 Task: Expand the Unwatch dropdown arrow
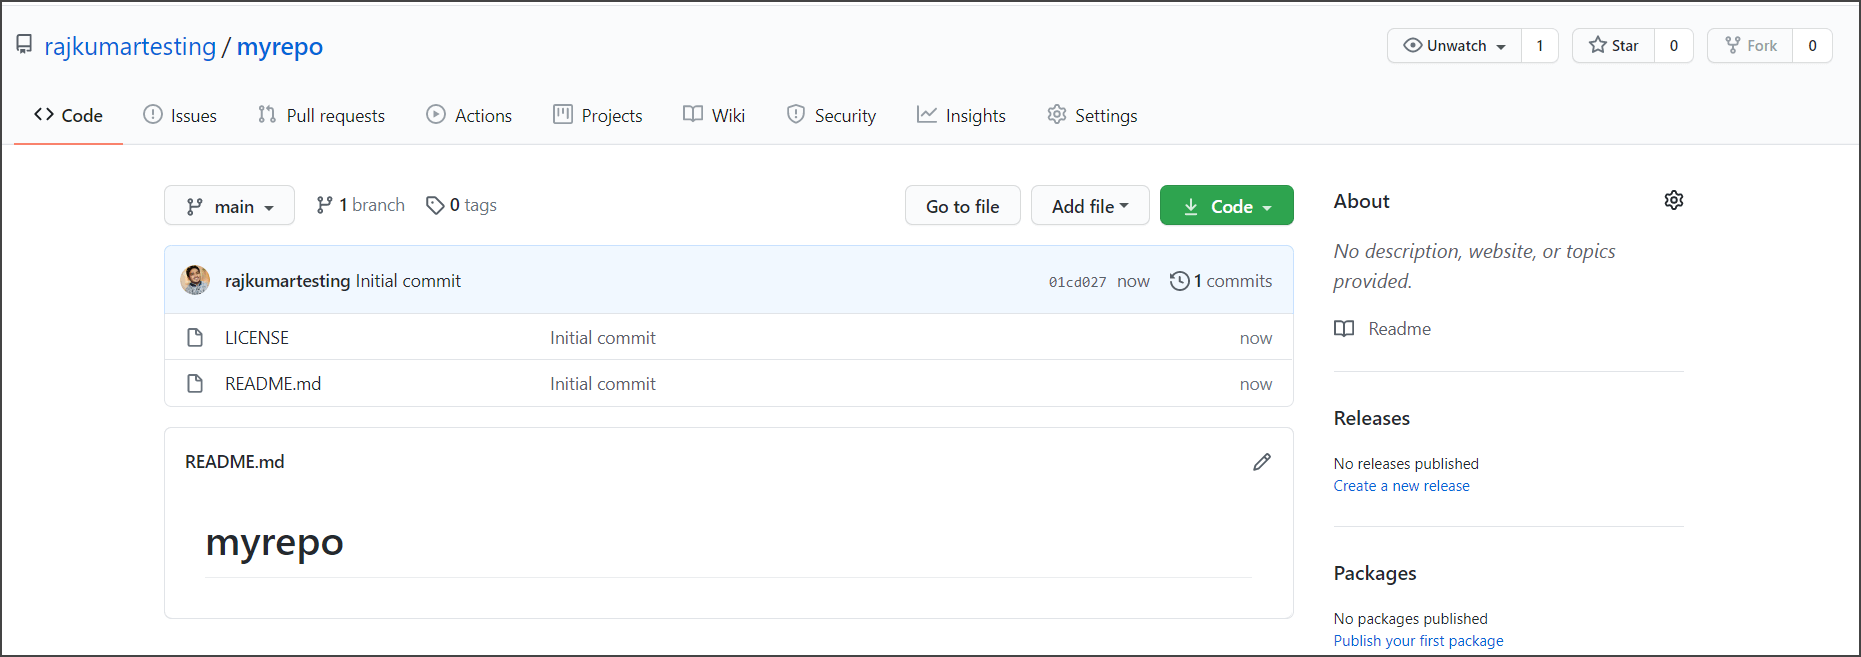coord(1501,47)
